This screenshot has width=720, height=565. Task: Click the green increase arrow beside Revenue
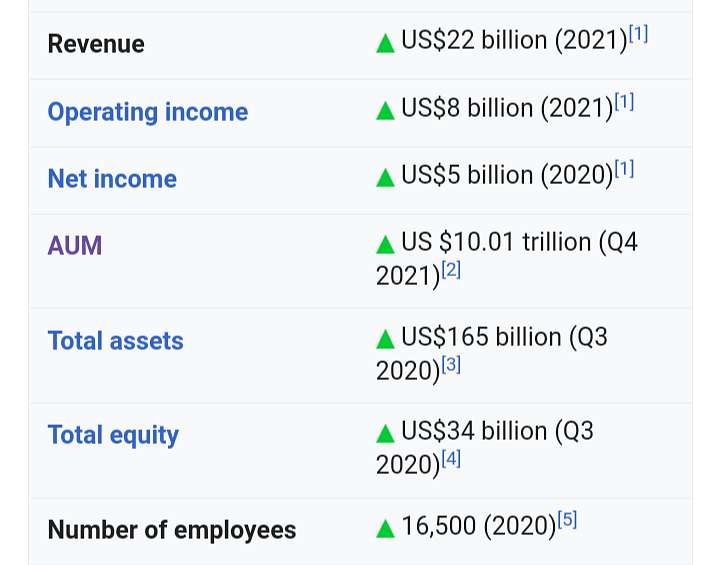point(385,44)
